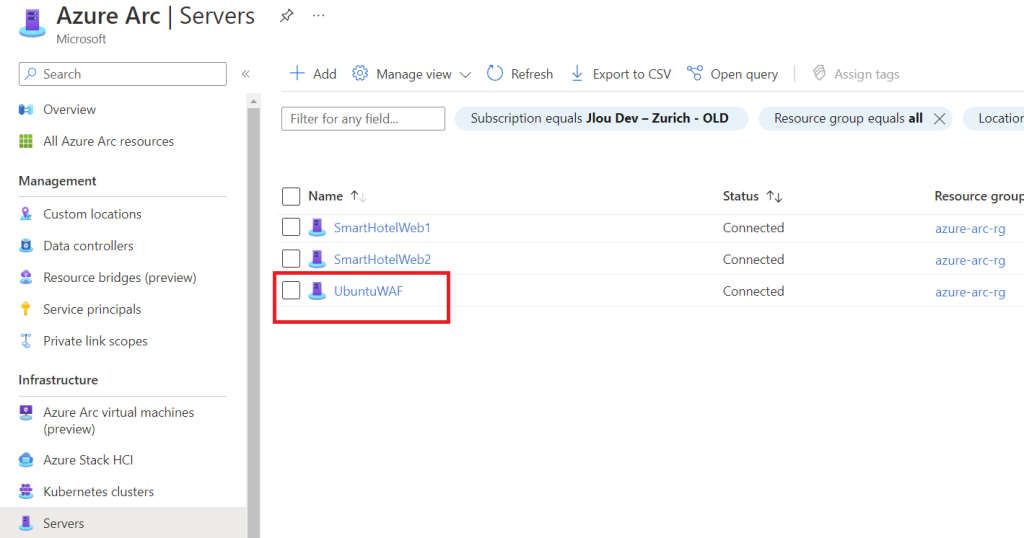This screenshot has width=1024, height=538.
Task: Click the Filter for any field box
Action: pyautogui.click(x=363, y=119)
